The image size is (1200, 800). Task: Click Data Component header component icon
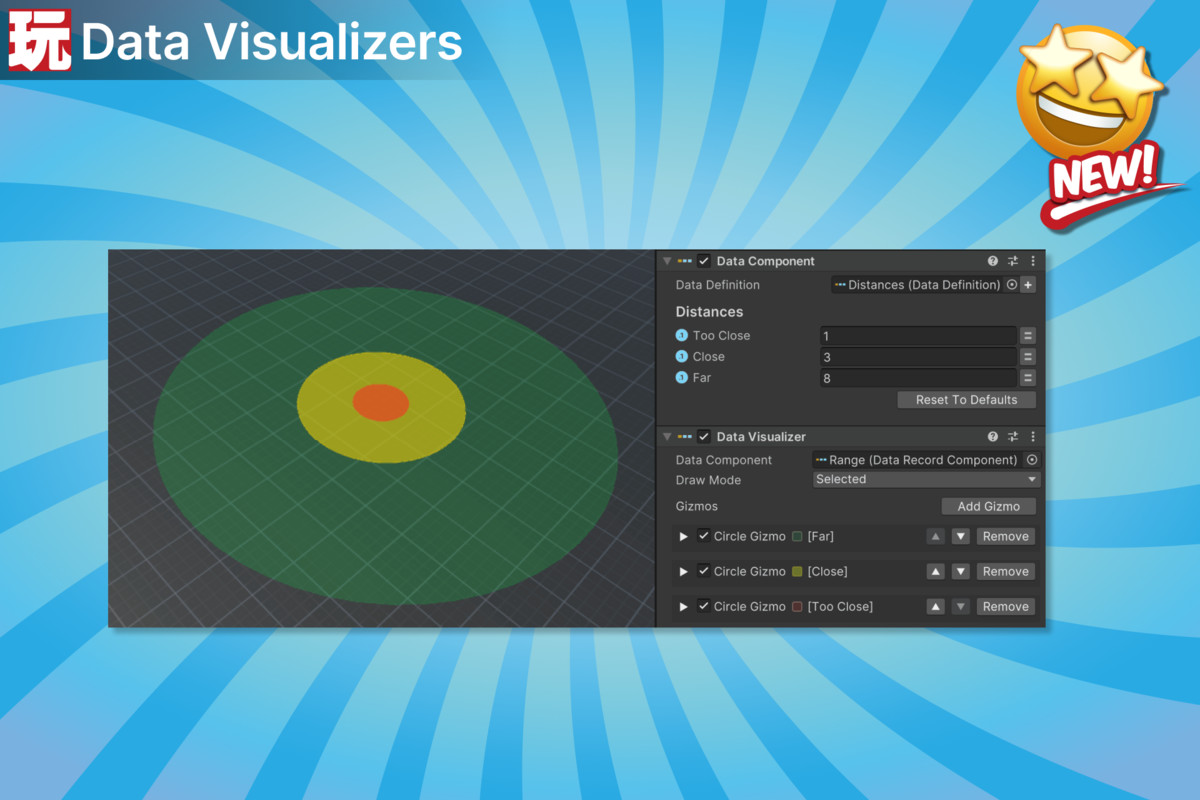pos(684,261)
